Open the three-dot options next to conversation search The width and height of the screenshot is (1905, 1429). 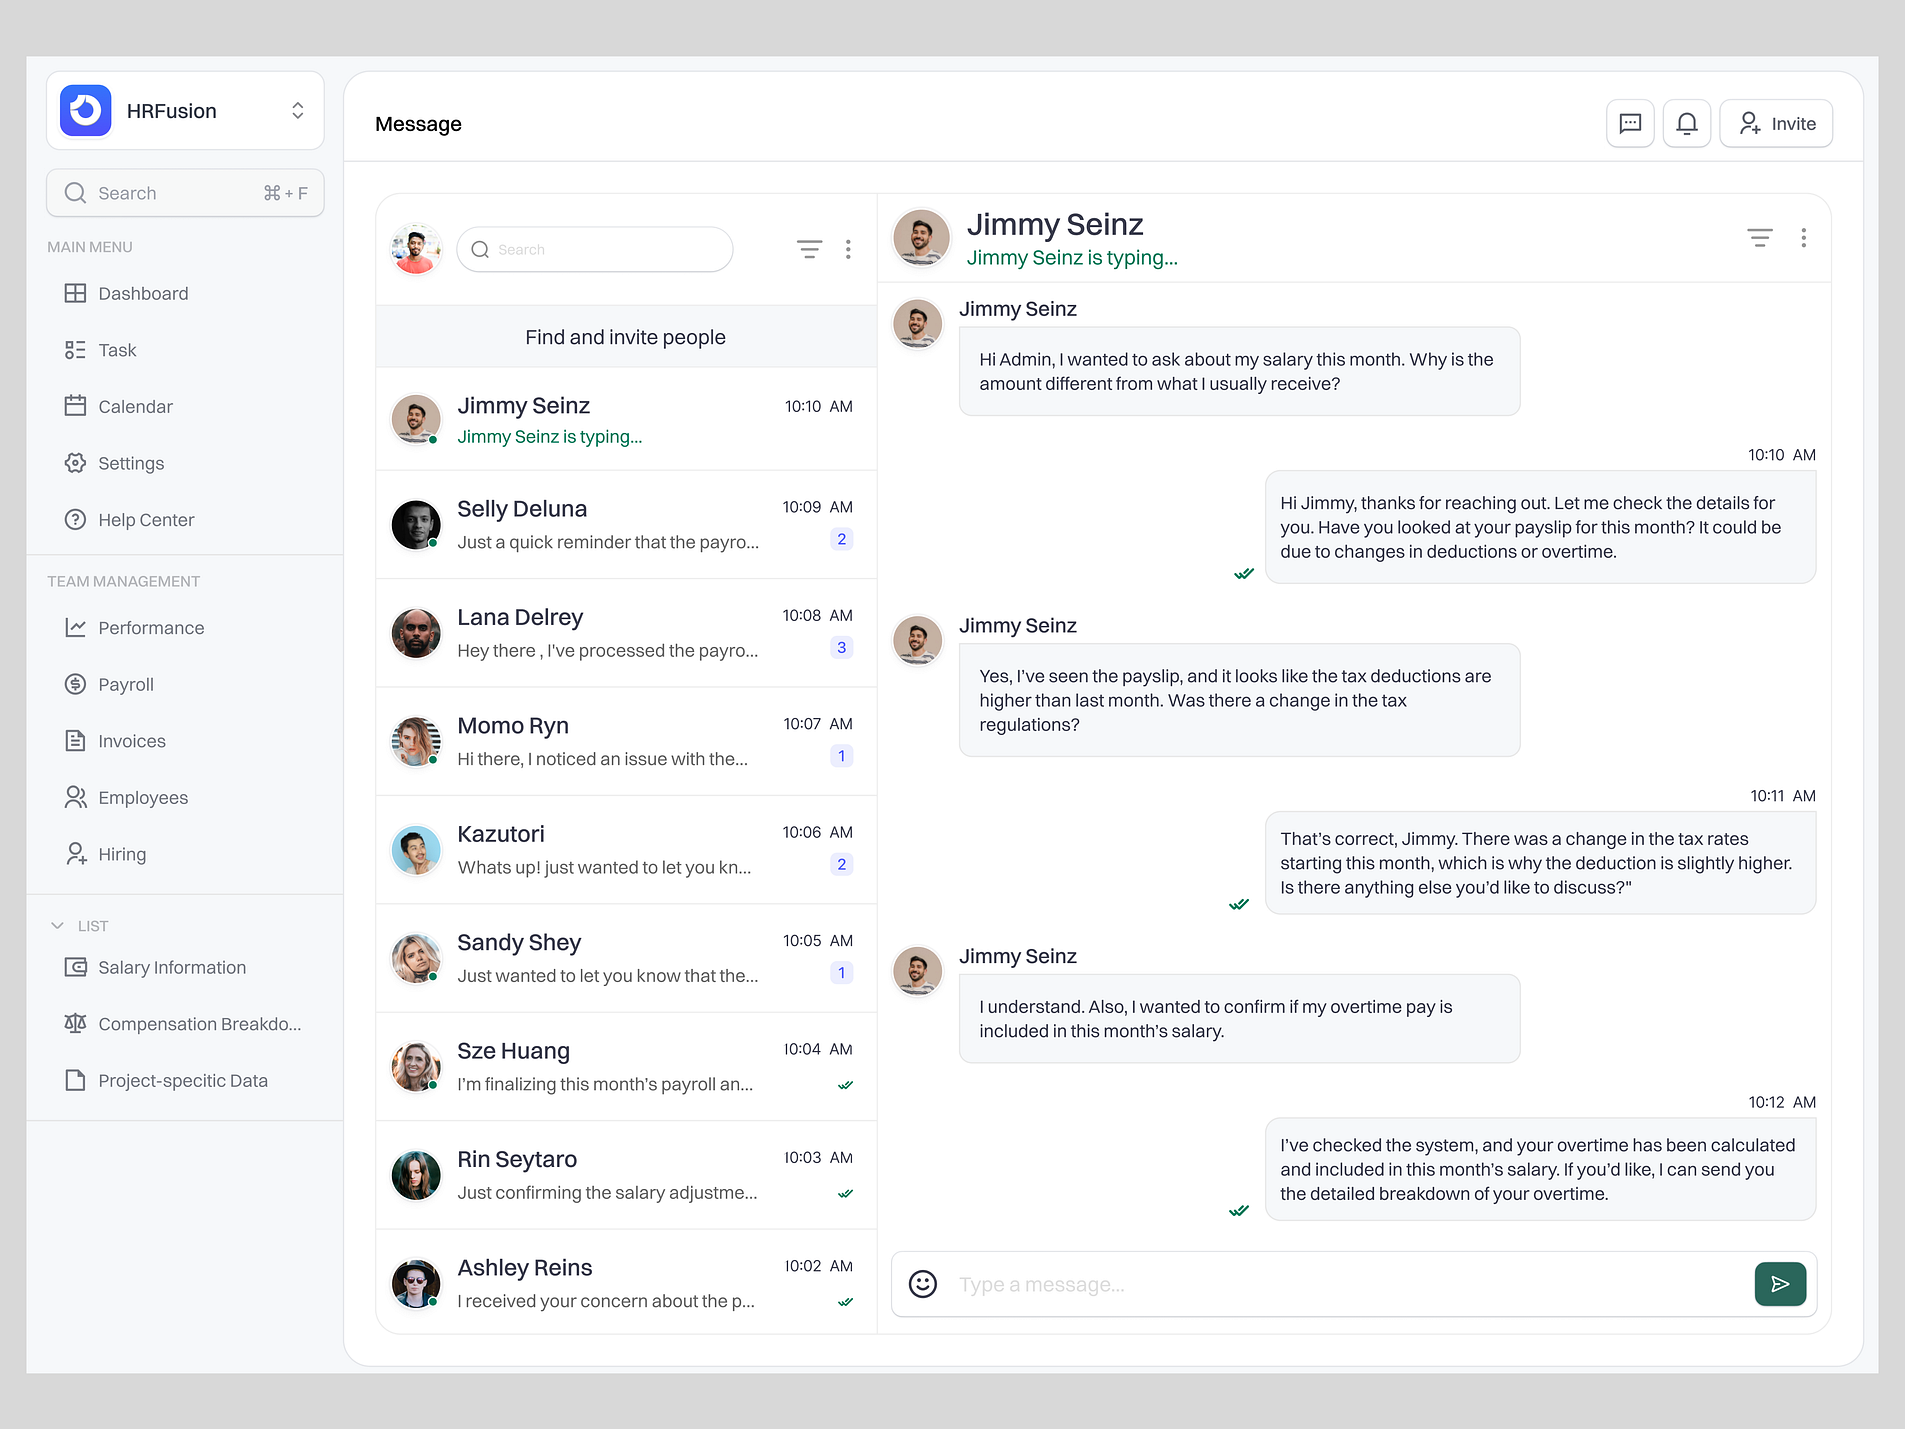click(848, 249)
